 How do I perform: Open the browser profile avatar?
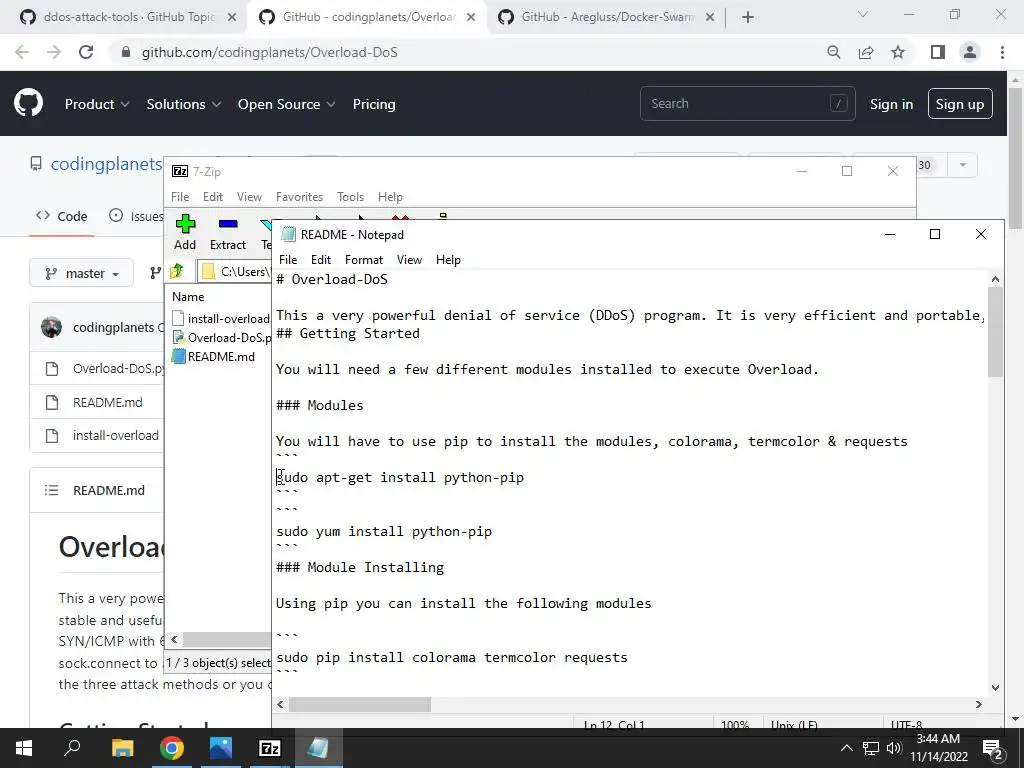click(970, 52)
